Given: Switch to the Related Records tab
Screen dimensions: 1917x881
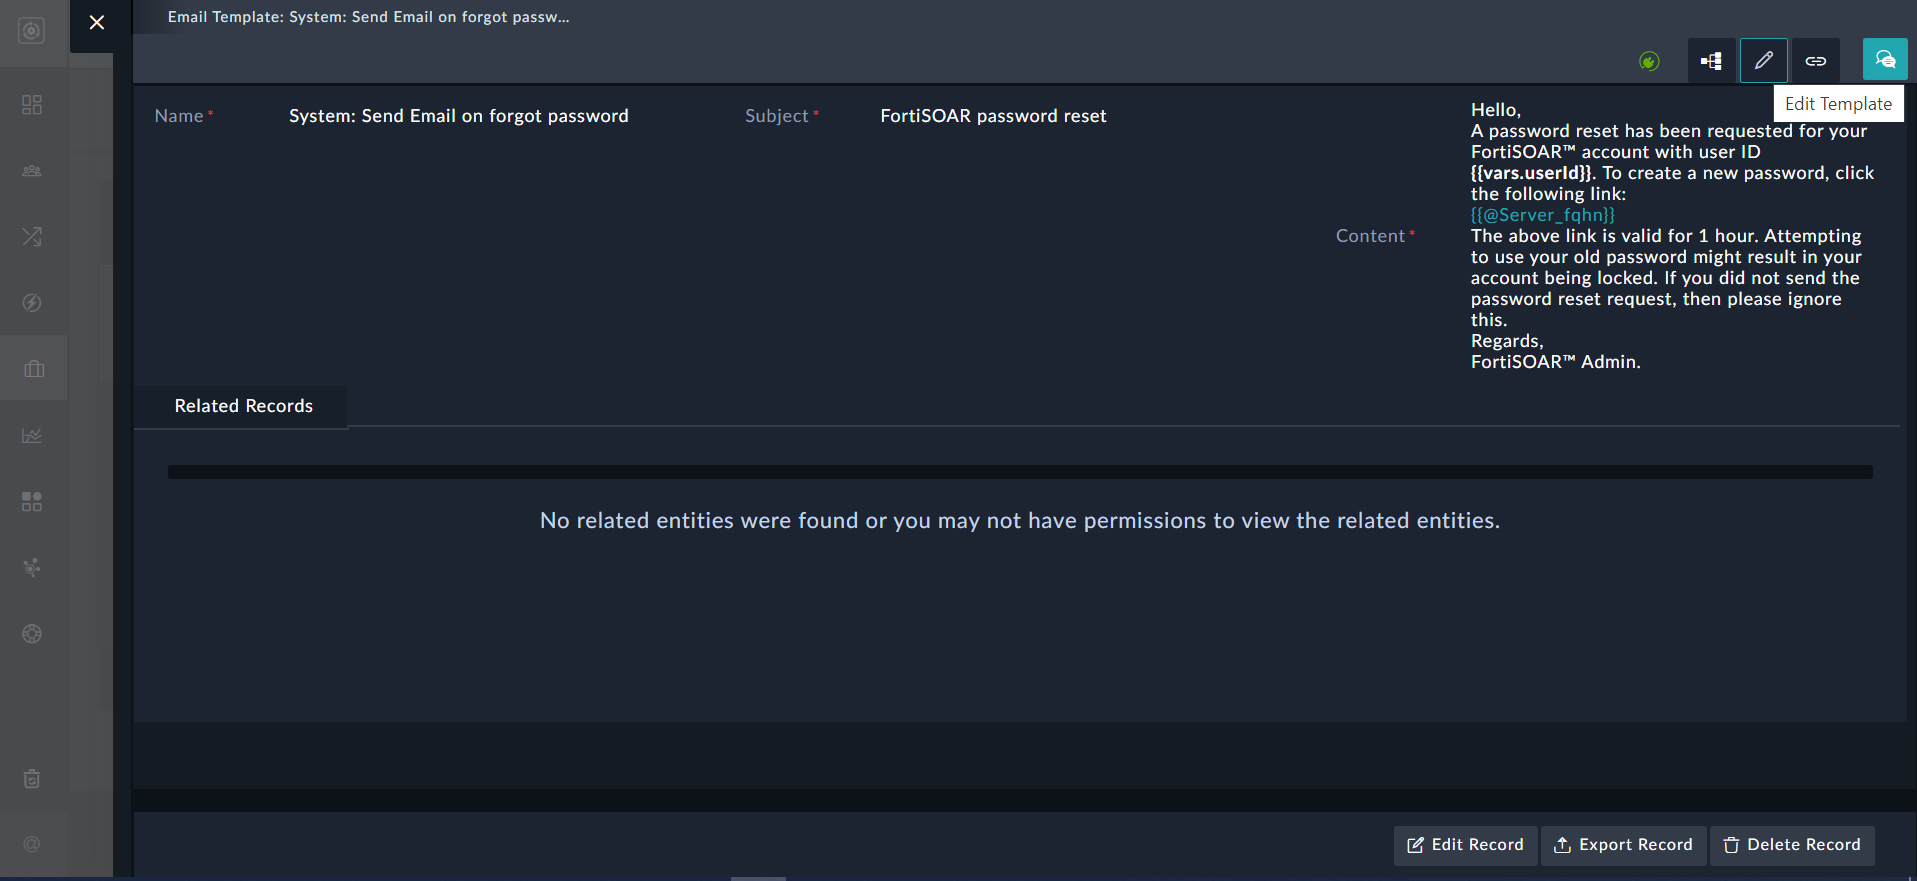Looking at the screenshot, I should pyautogui.click(x=241, y=406).
